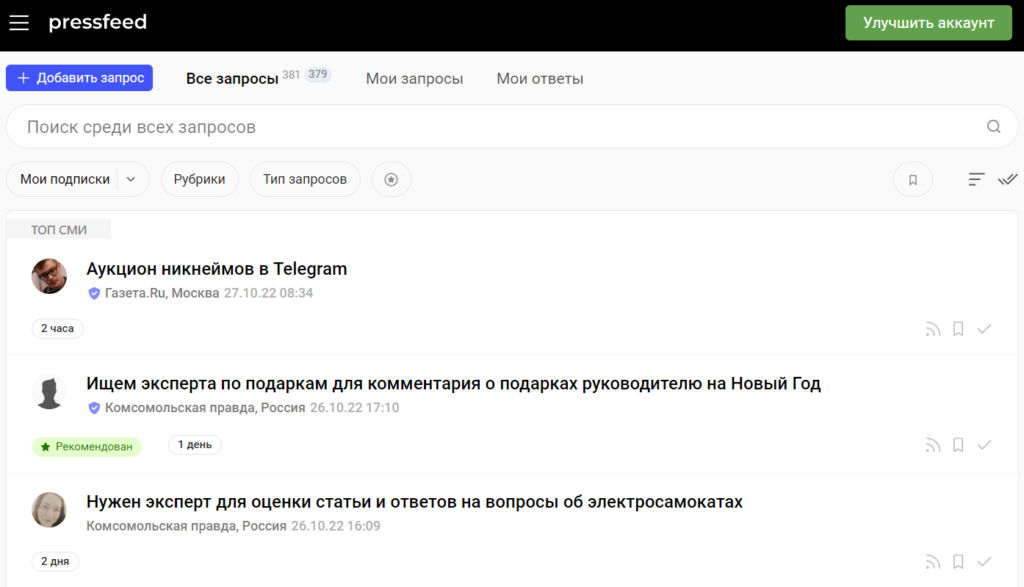Click the search magnifier icon
Viewport: 1024px width, 587px height.
point(993,127)
